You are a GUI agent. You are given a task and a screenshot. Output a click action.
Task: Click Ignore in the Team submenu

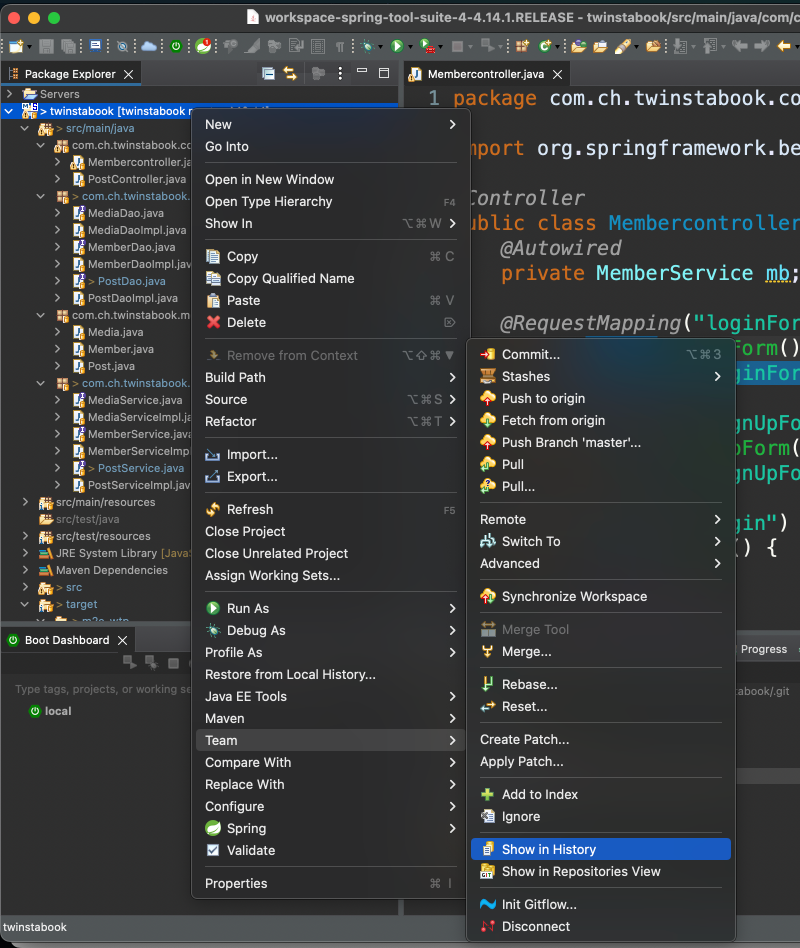[600, 816]
